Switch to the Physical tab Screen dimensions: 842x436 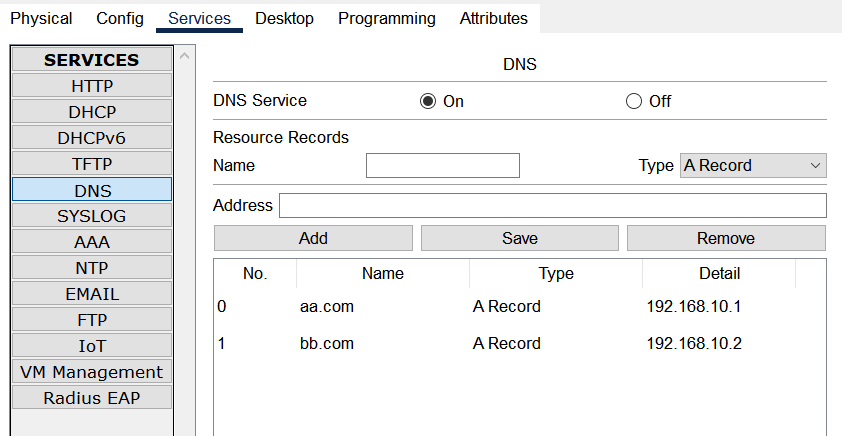coord(41,18)
